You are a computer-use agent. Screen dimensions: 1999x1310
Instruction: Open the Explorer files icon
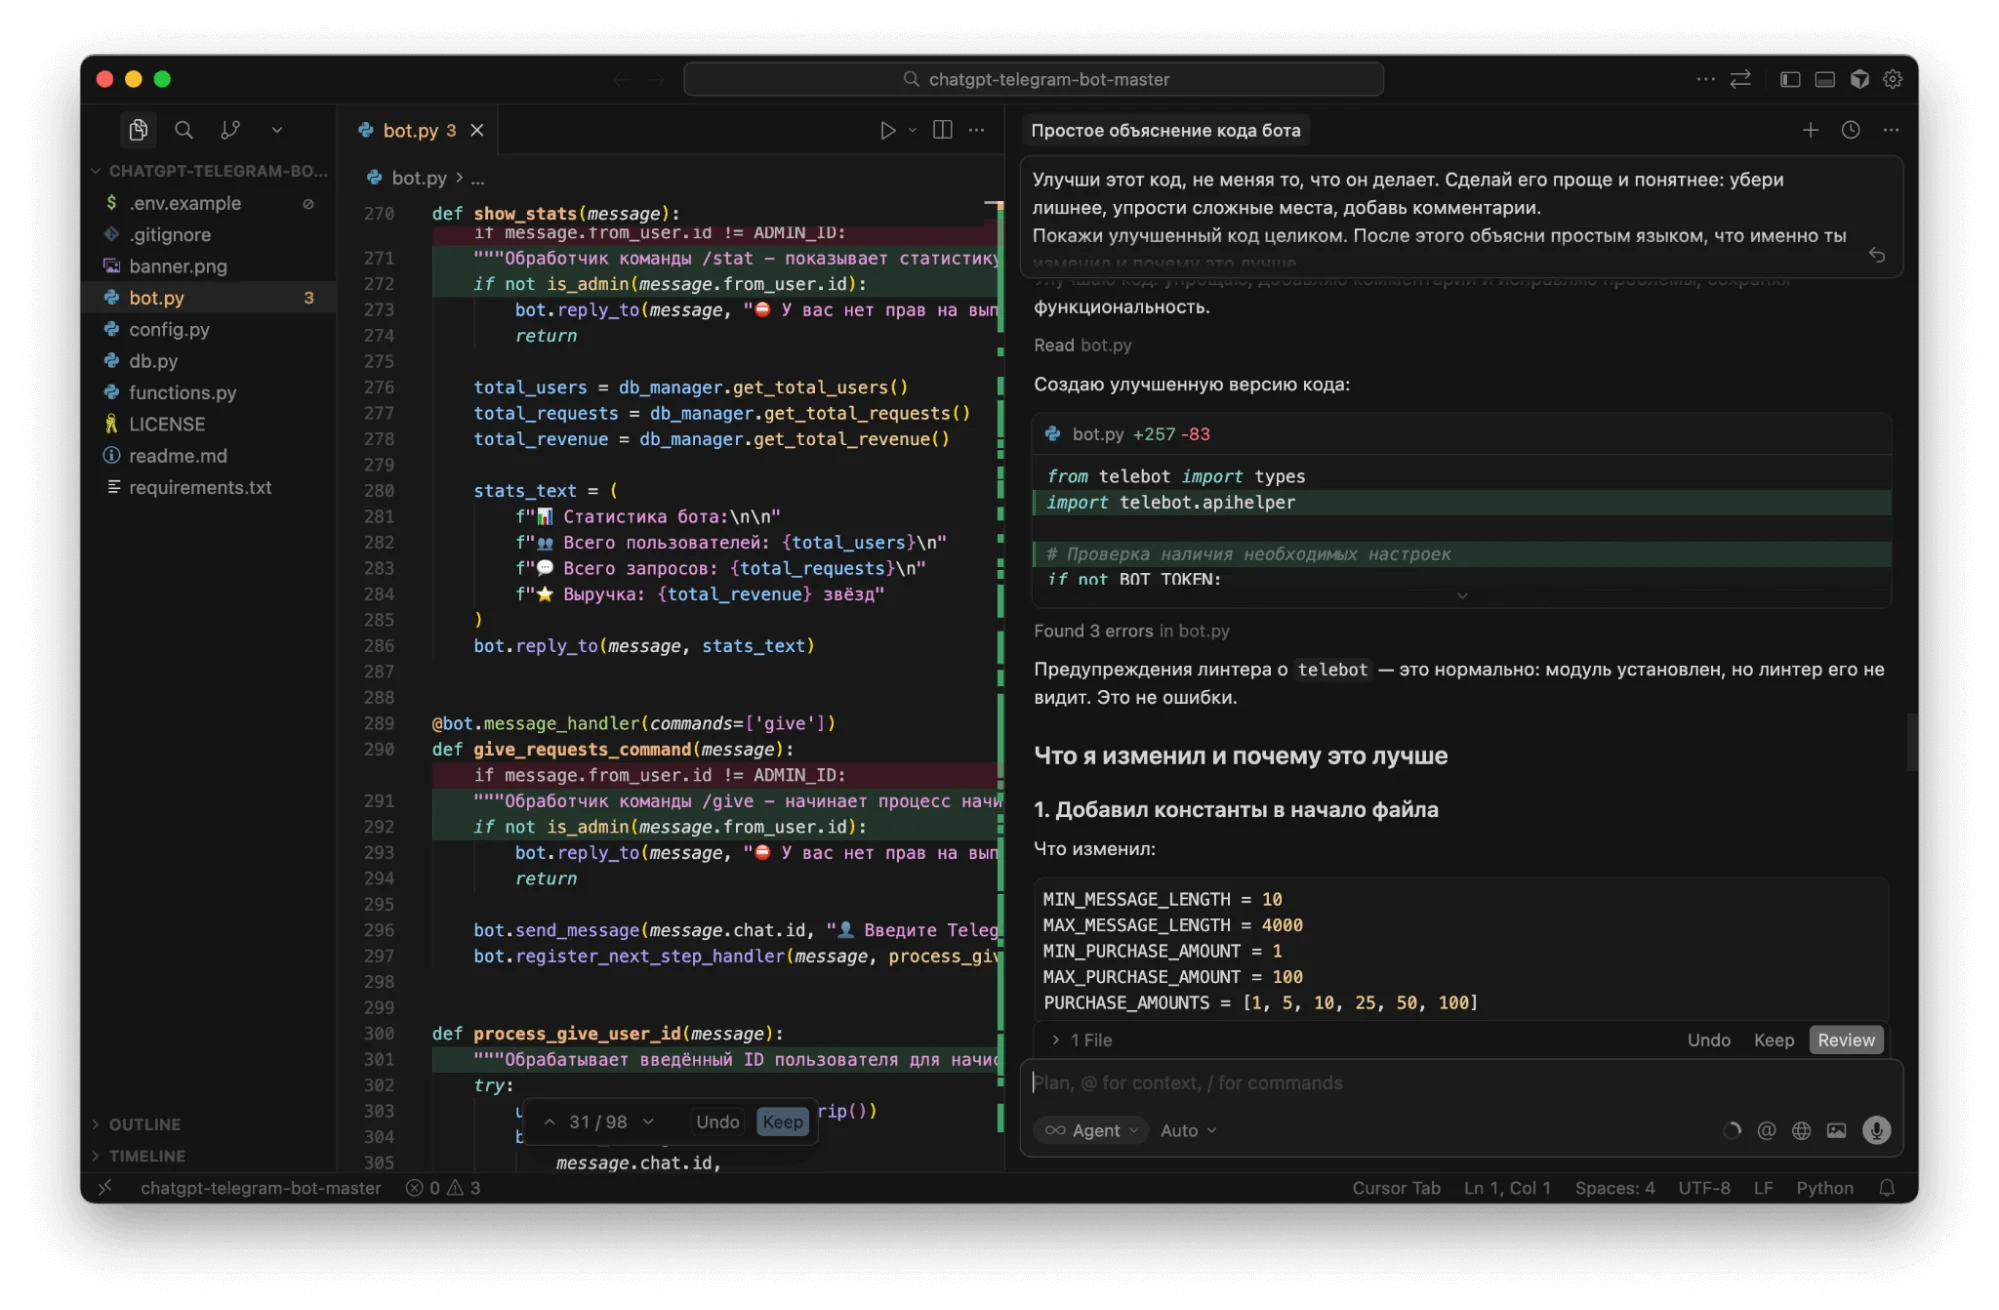[x=138, y=130]
